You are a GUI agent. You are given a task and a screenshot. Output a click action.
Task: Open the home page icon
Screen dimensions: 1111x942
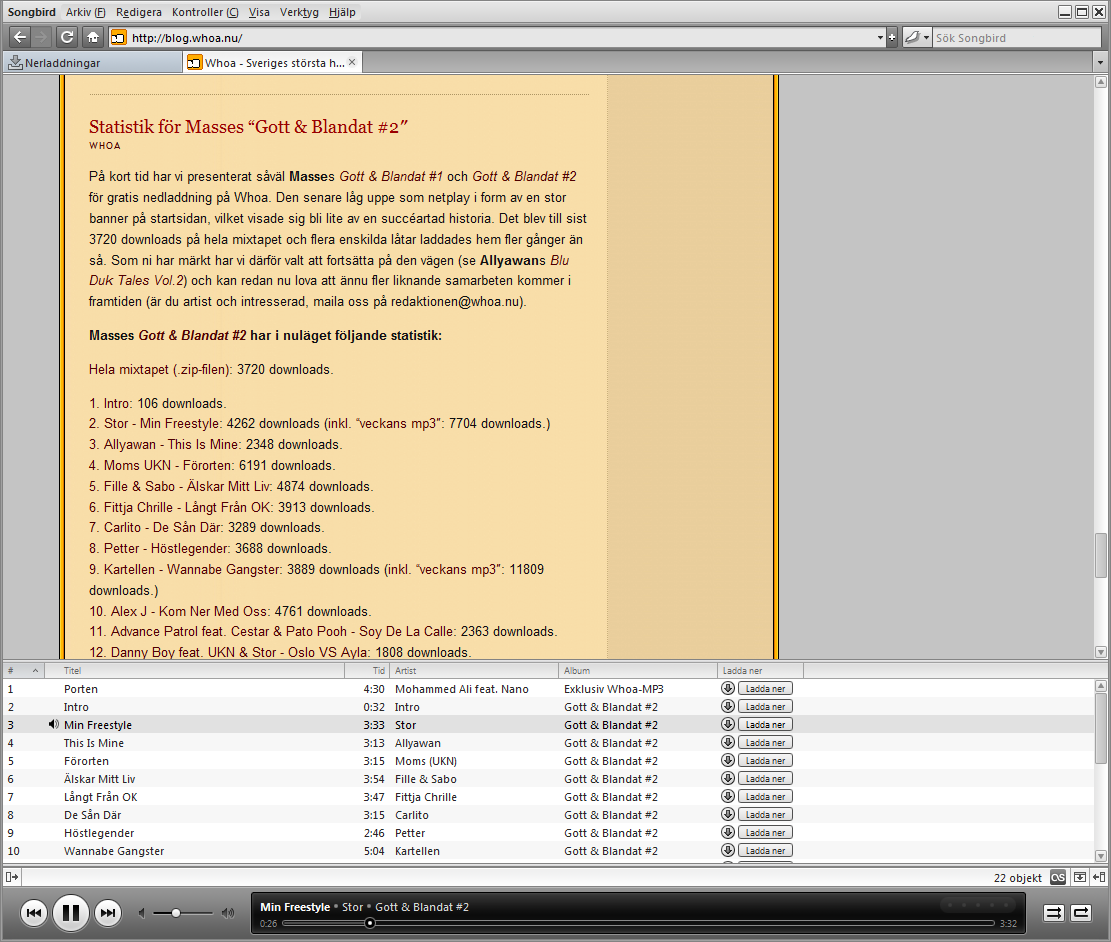[x=93, y=38]
